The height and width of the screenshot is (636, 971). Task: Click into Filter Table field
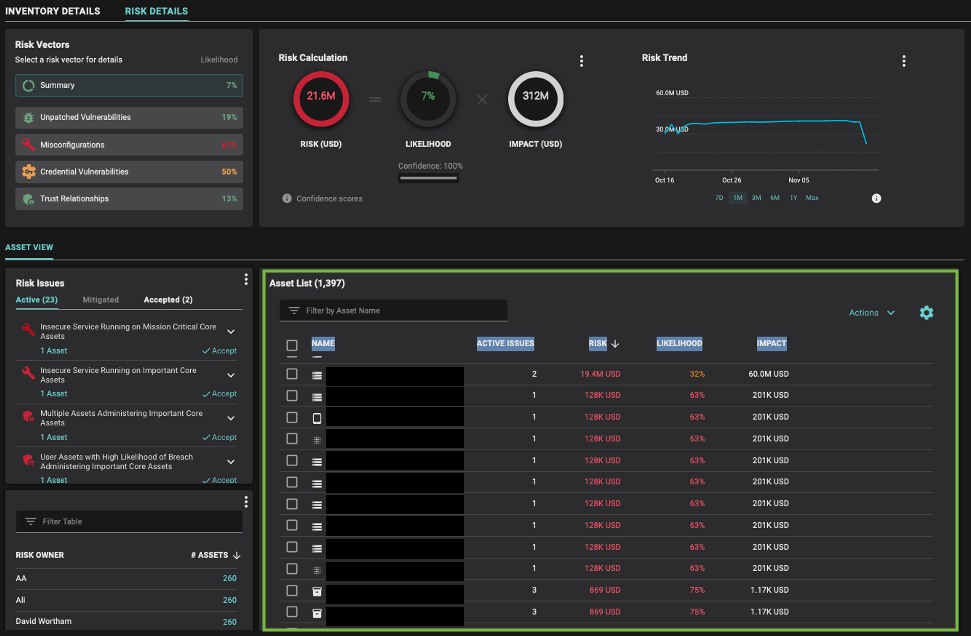(129, 521)
